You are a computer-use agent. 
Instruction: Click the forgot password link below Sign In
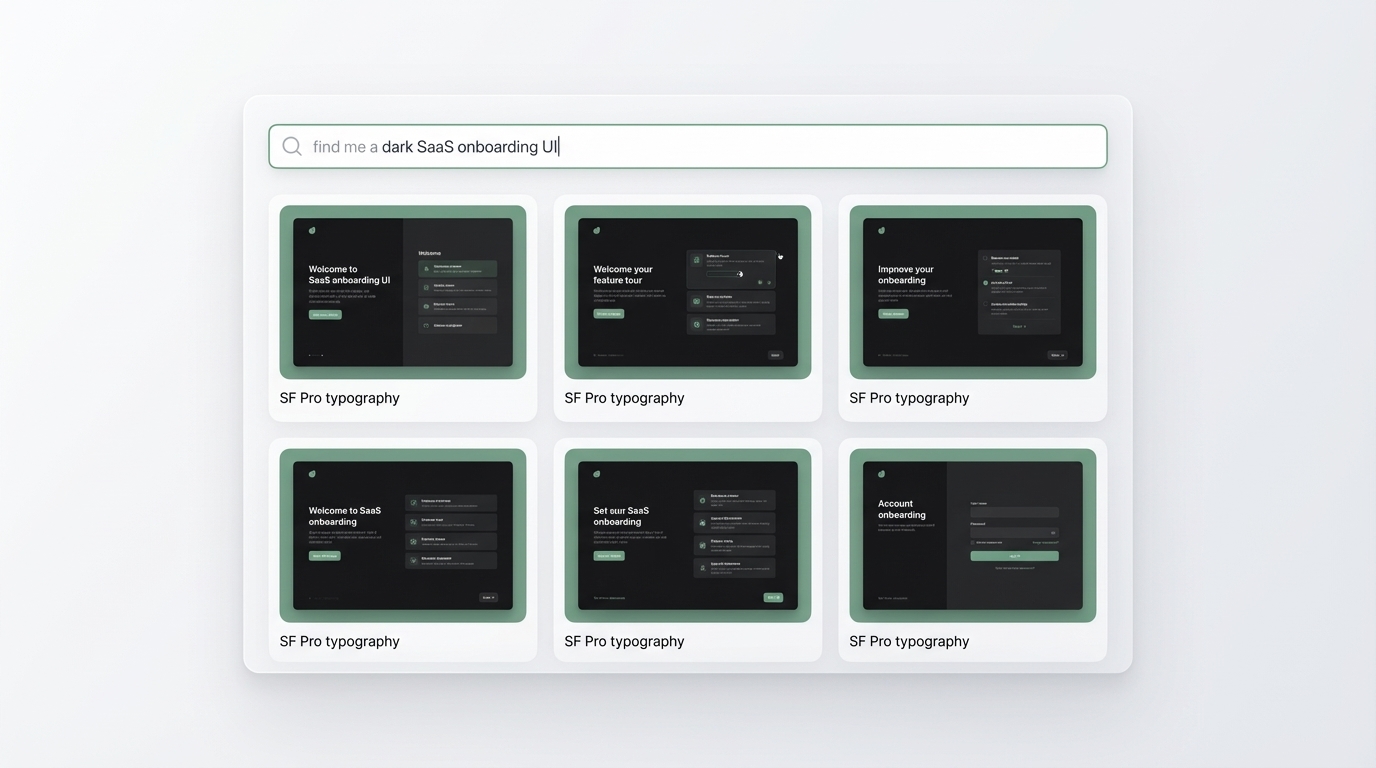[x=1014, y=567]
